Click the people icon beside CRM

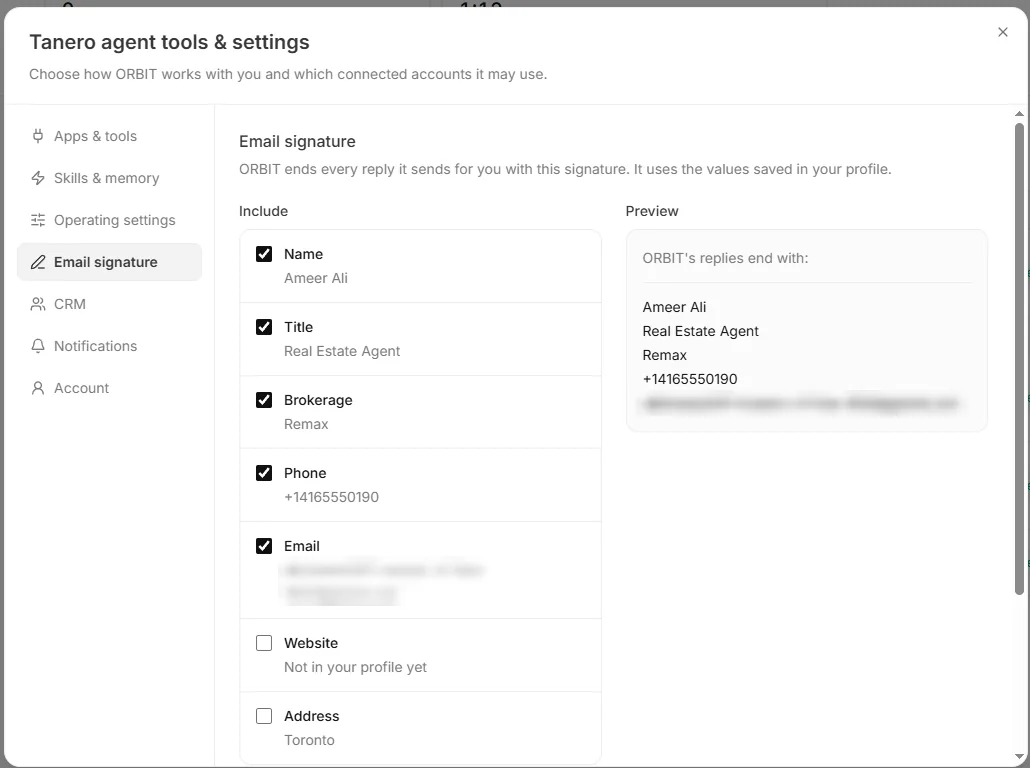tap(38, 304)
